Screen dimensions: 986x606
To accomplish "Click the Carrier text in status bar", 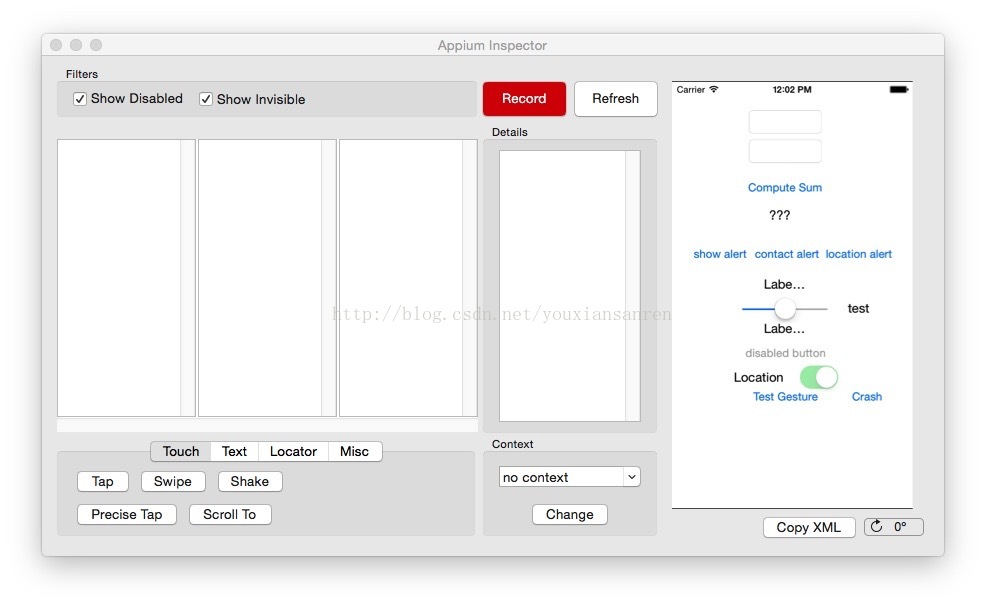I will (690, 90).
